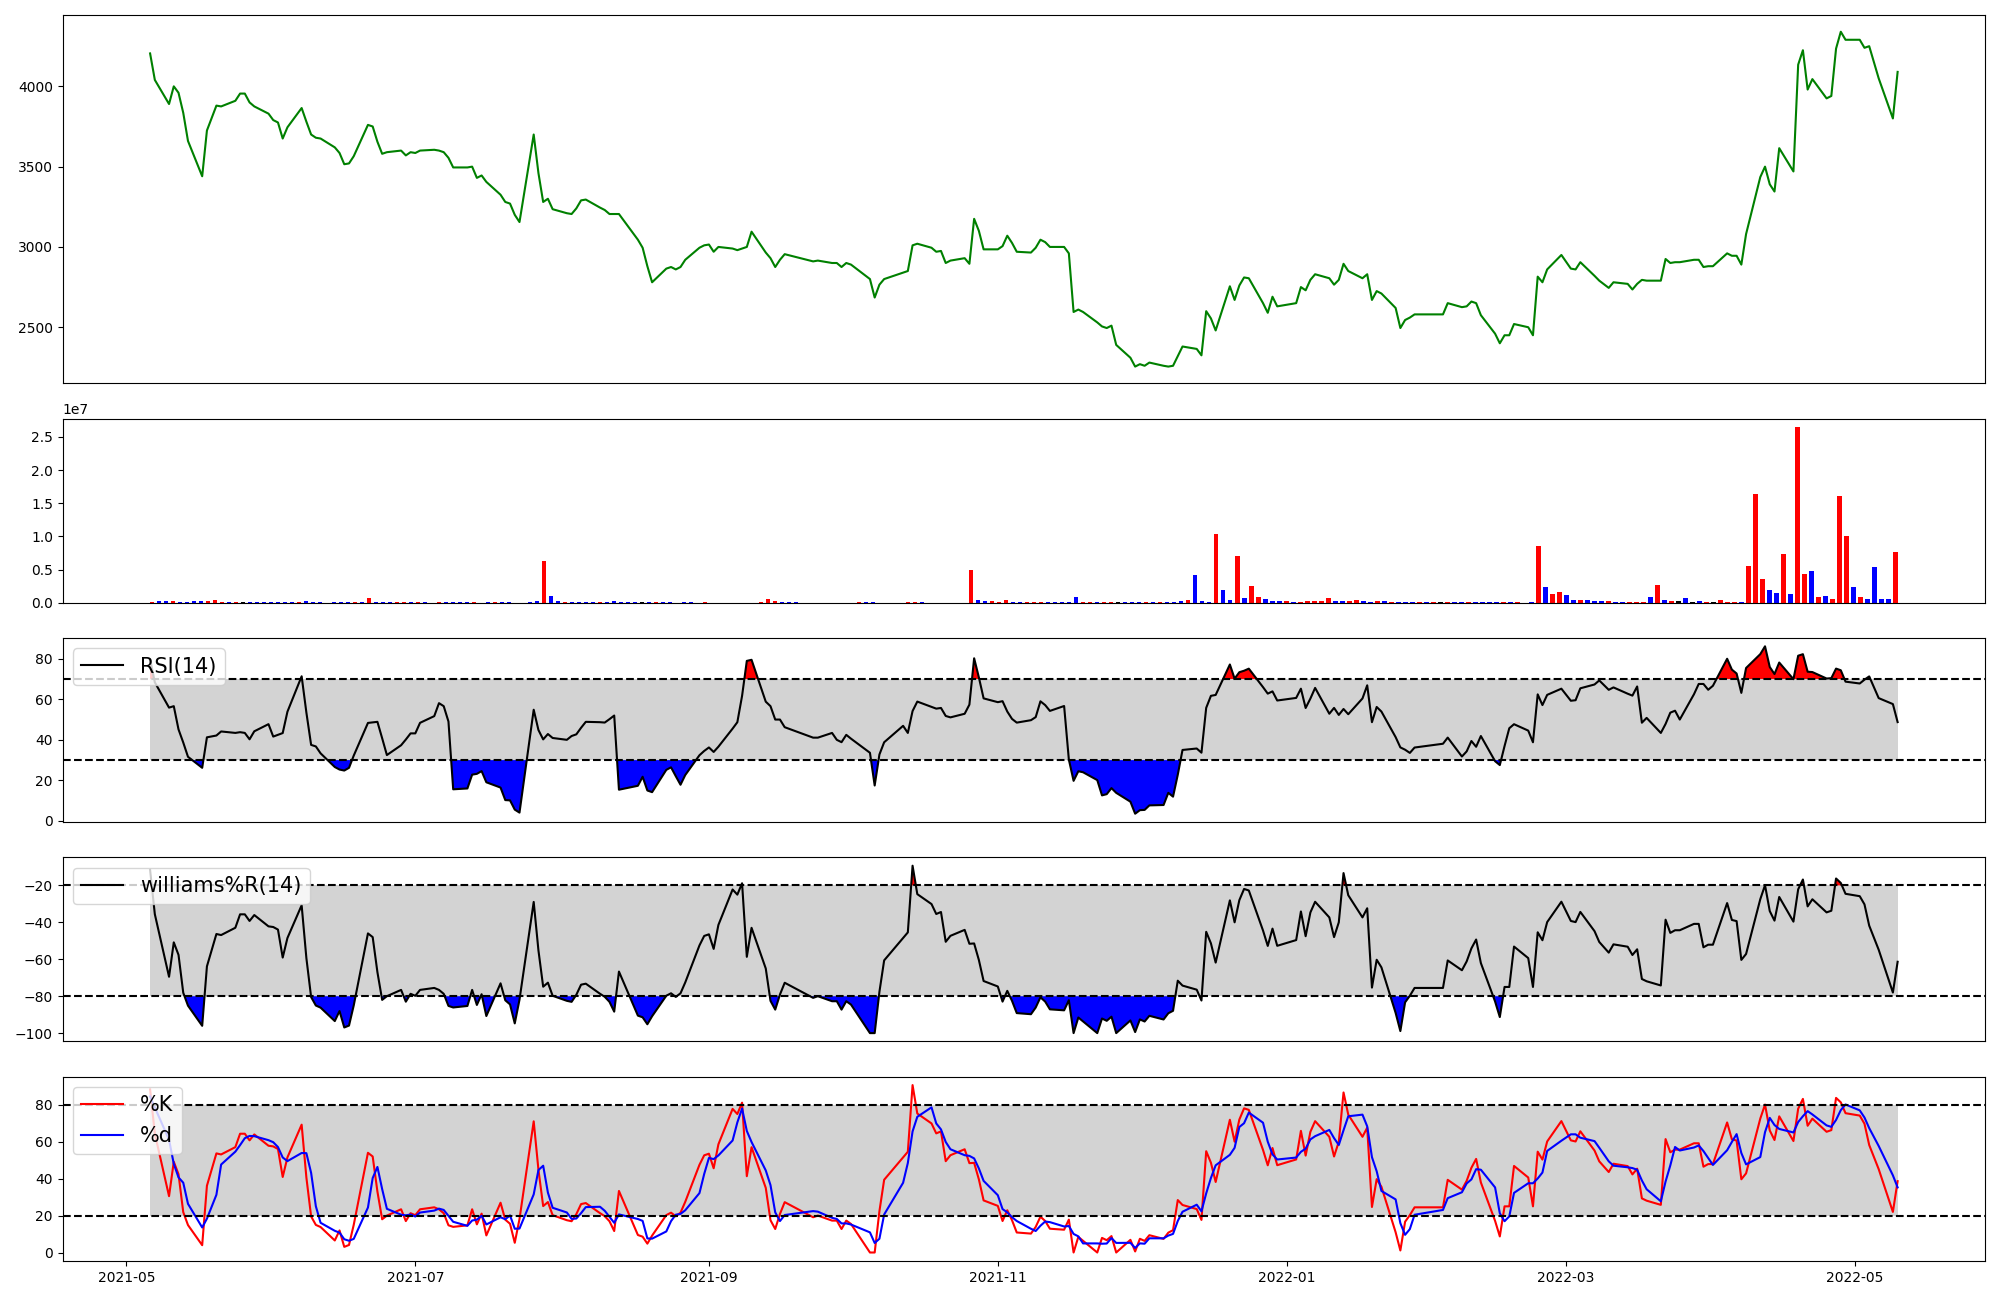2000x1300 pixels.
Task: Click the %K legend entry
Action: (x=156, y=1104)
